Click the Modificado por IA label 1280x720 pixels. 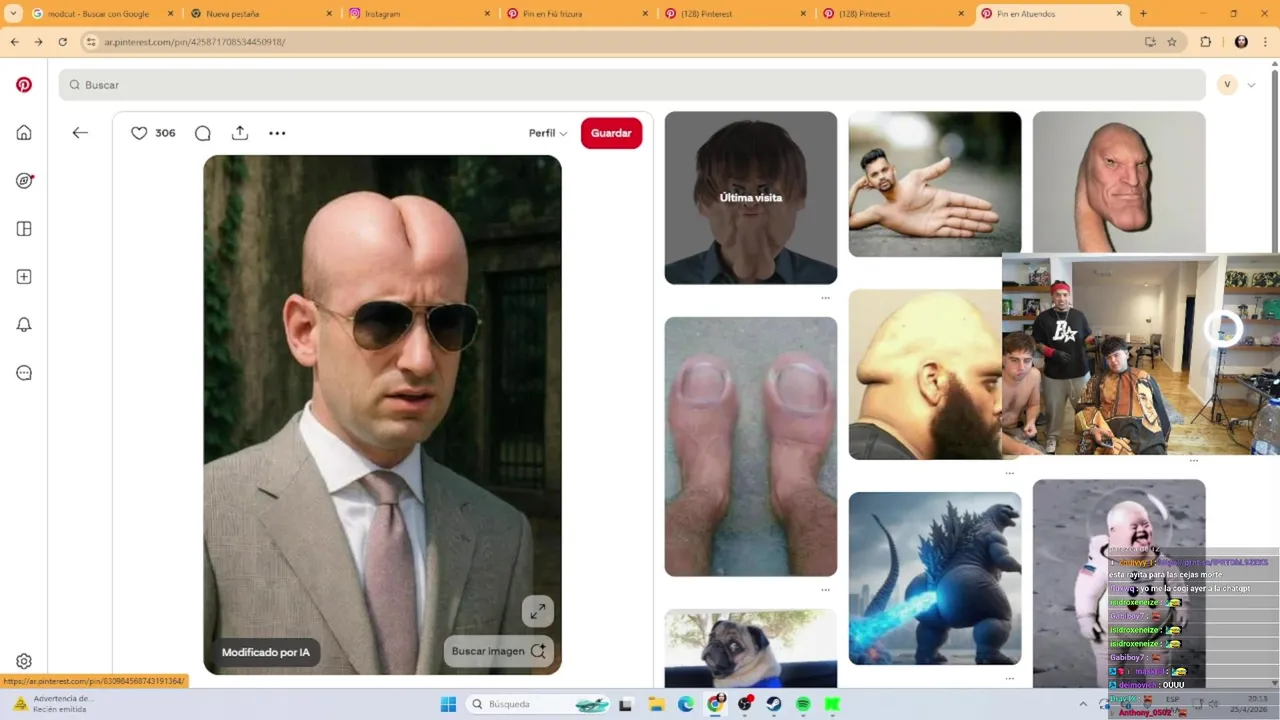pyautogui.click(x=266, y=652)
